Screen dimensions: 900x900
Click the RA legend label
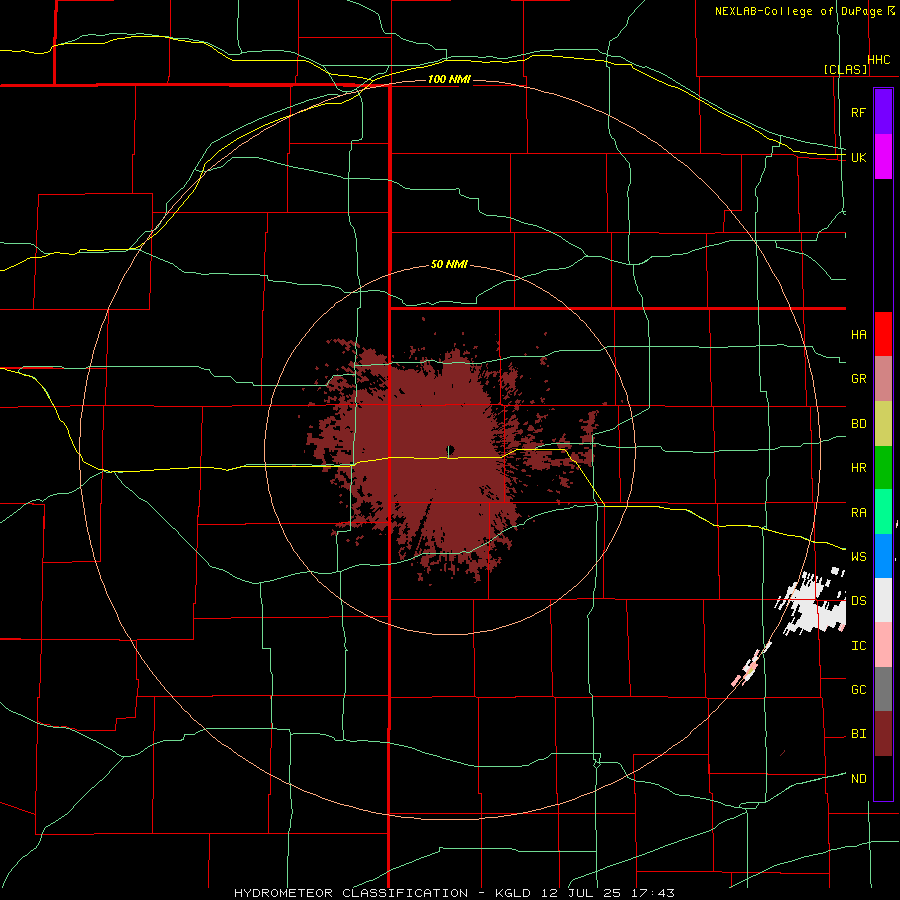pyautogui.click(x=859, y=513)
